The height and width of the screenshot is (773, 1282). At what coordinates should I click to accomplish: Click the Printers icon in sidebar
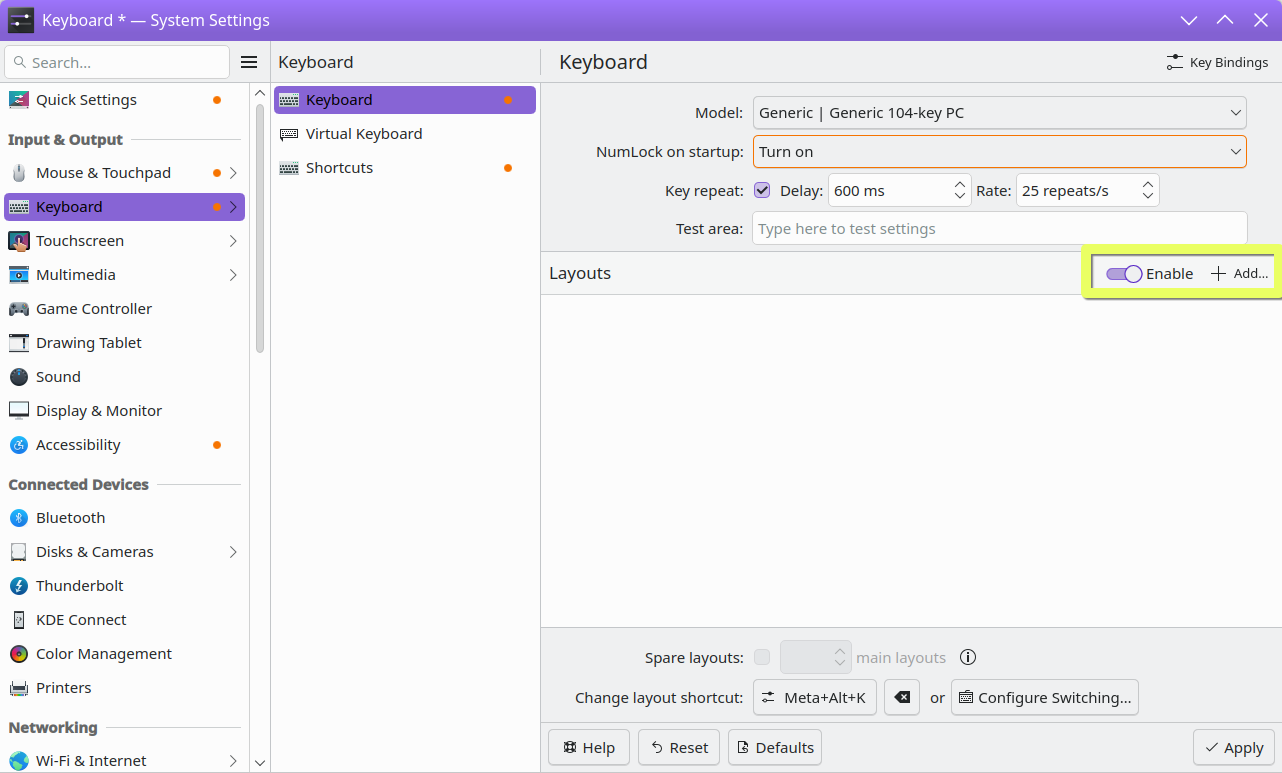(19, 688)
